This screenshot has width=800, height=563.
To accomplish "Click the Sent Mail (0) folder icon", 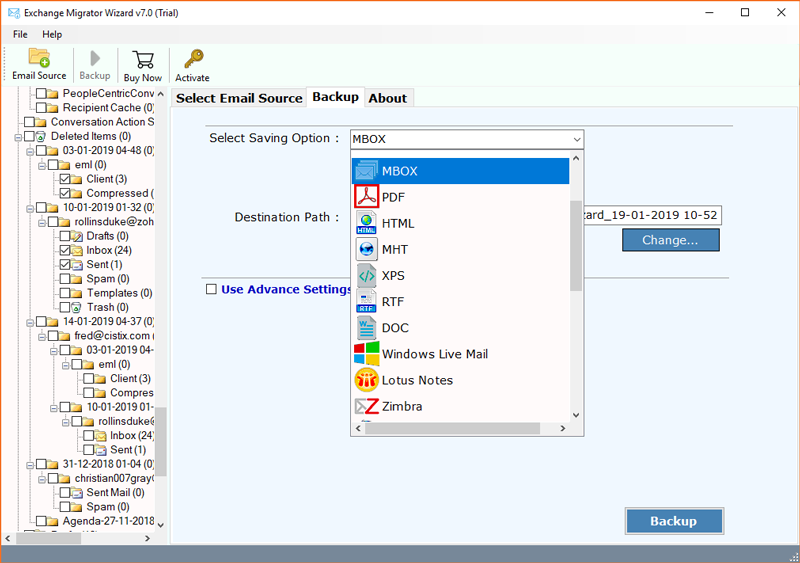I will tap(77, 493).
